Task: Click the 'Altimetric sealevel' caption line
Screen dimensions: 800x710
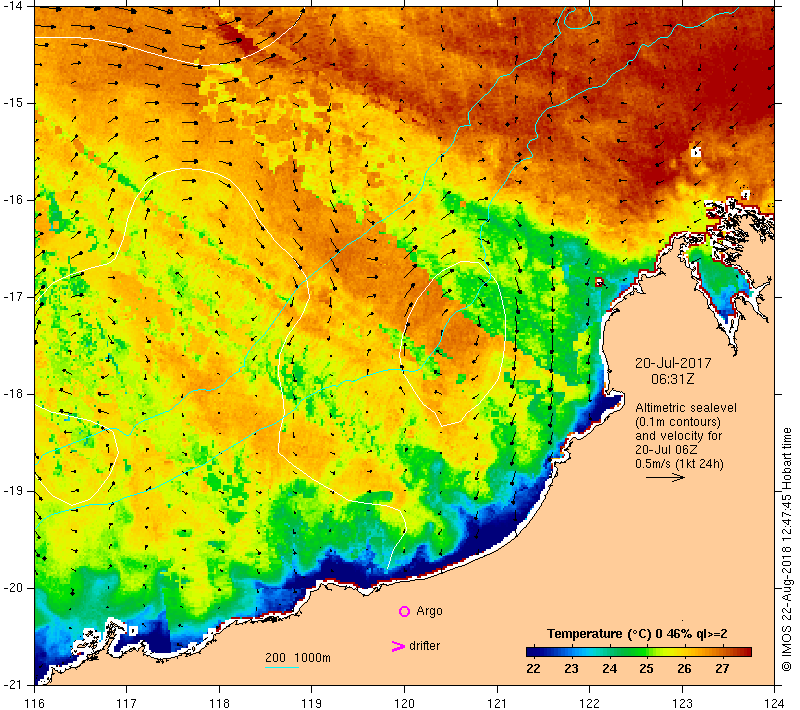Action: click(686, 408)
